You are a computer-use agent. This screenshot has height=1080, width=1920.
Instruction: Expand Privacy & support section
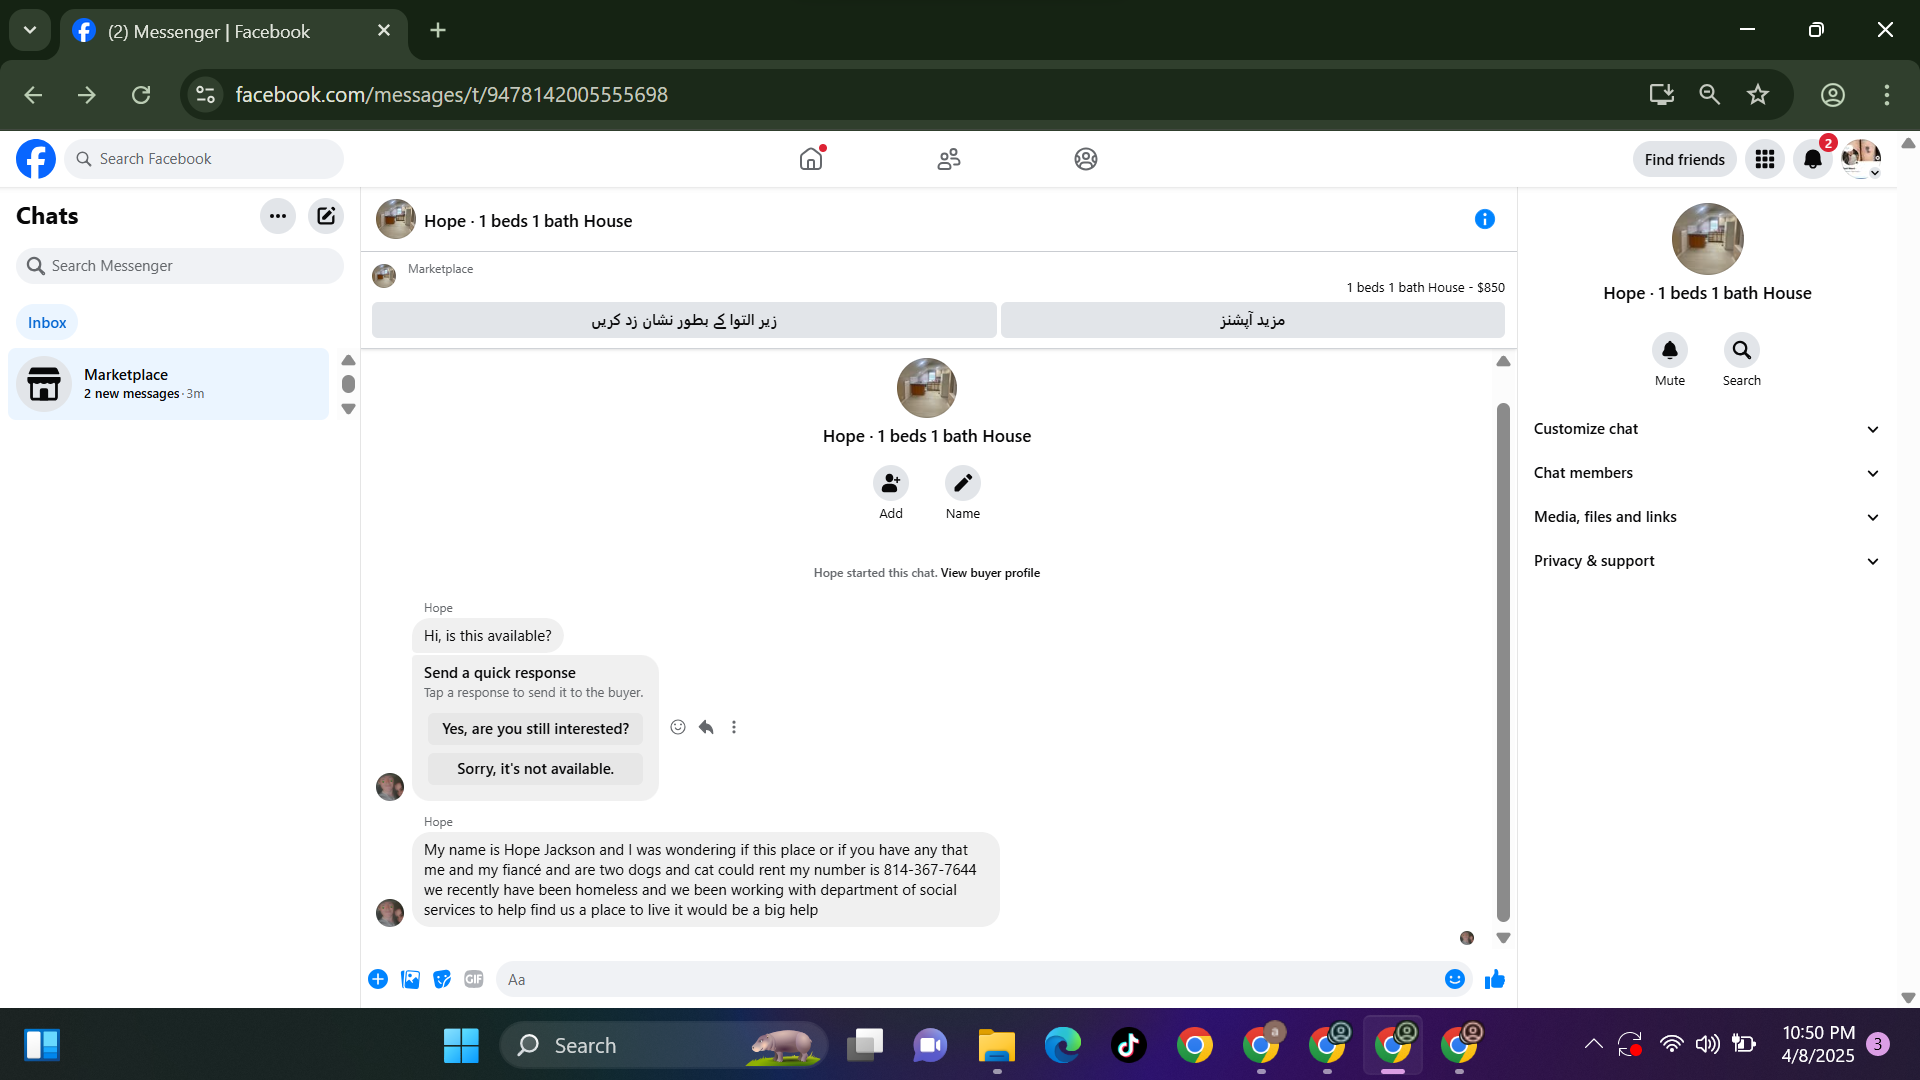[1706, 561]
